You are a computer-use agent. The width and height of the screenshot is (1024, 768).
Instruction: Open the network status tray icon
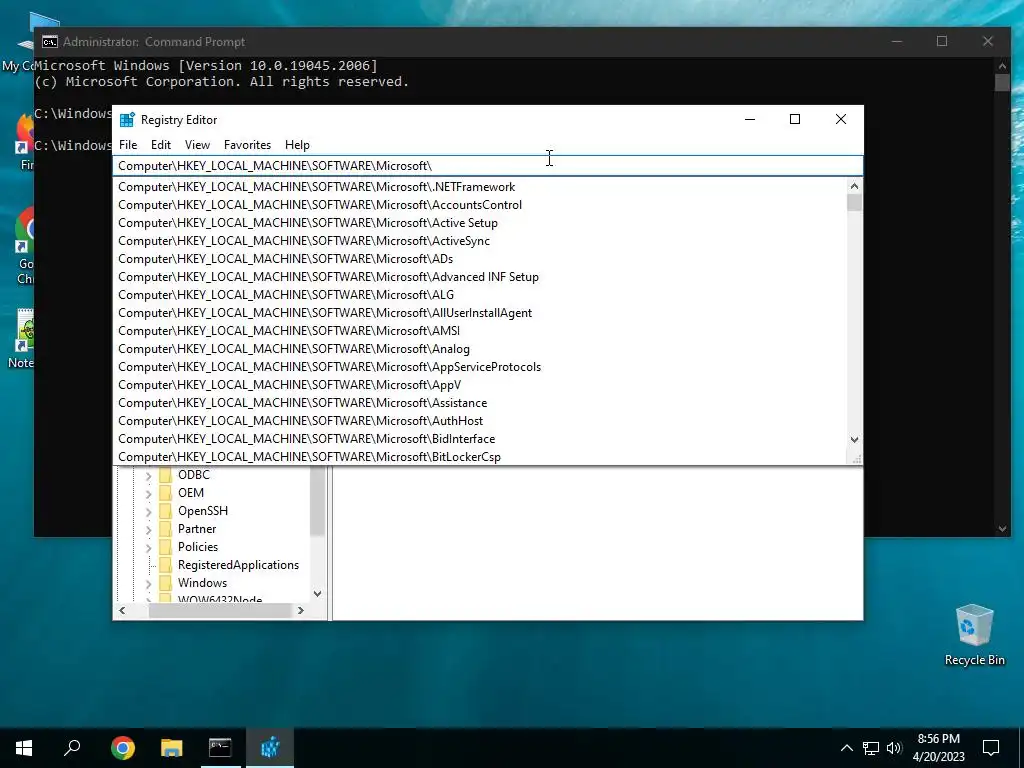[871, 748]
